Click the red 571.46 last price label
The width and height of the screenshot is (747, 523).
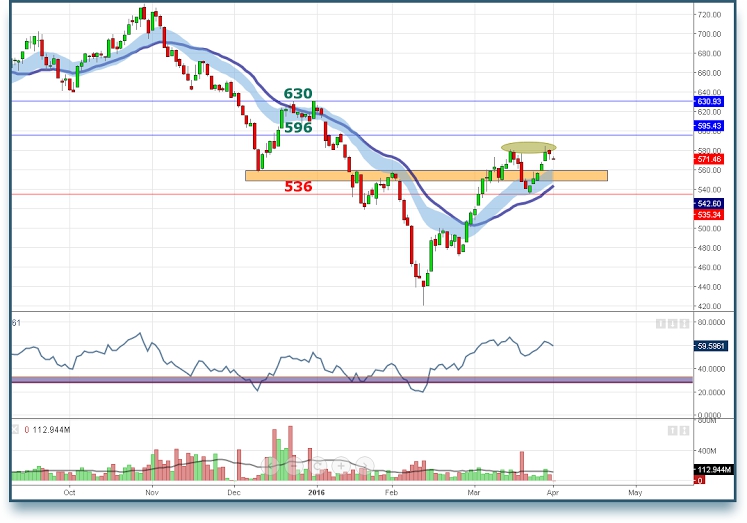[710, 159]
